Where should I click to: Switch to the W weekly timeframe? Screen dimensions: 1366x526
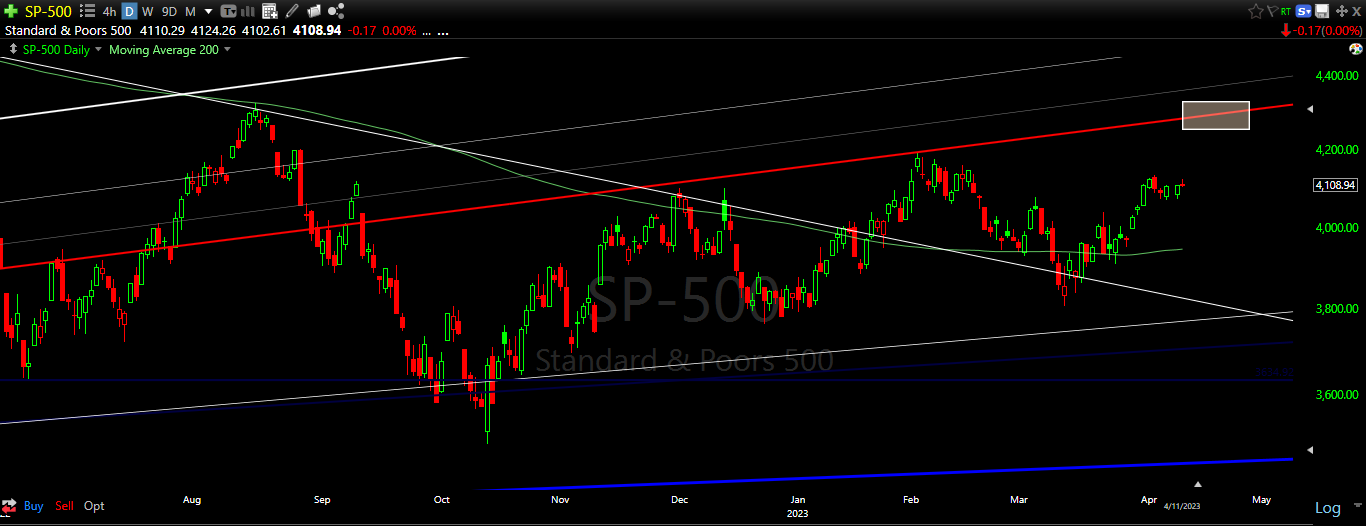coord(147,11)
